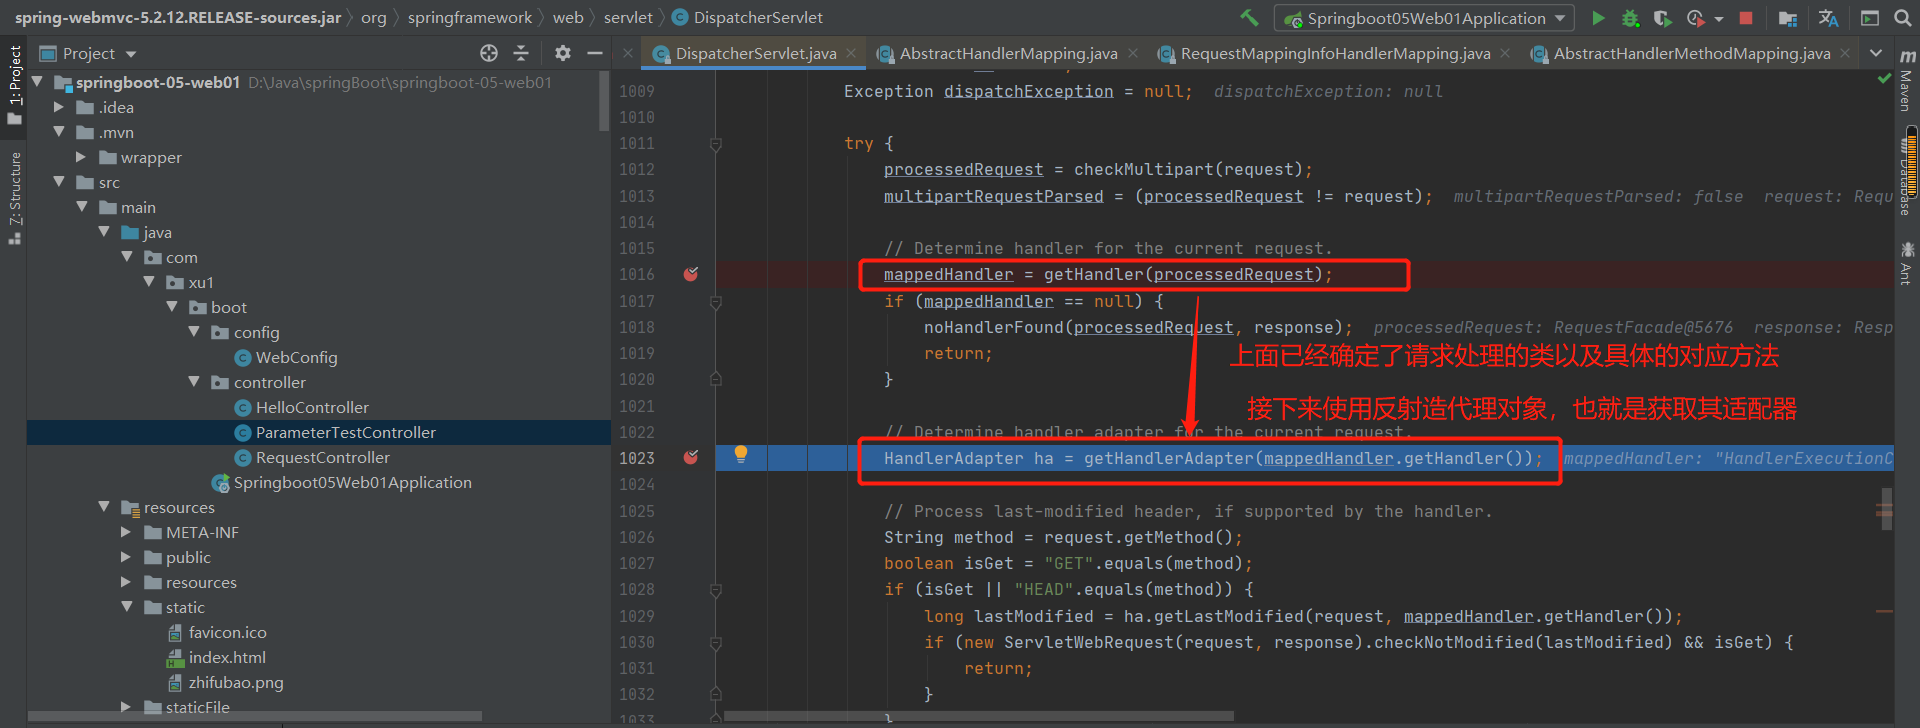The image size is (1920, 728).
Task: Show hidden editor tabs chevron
Action: [1876, 53]
